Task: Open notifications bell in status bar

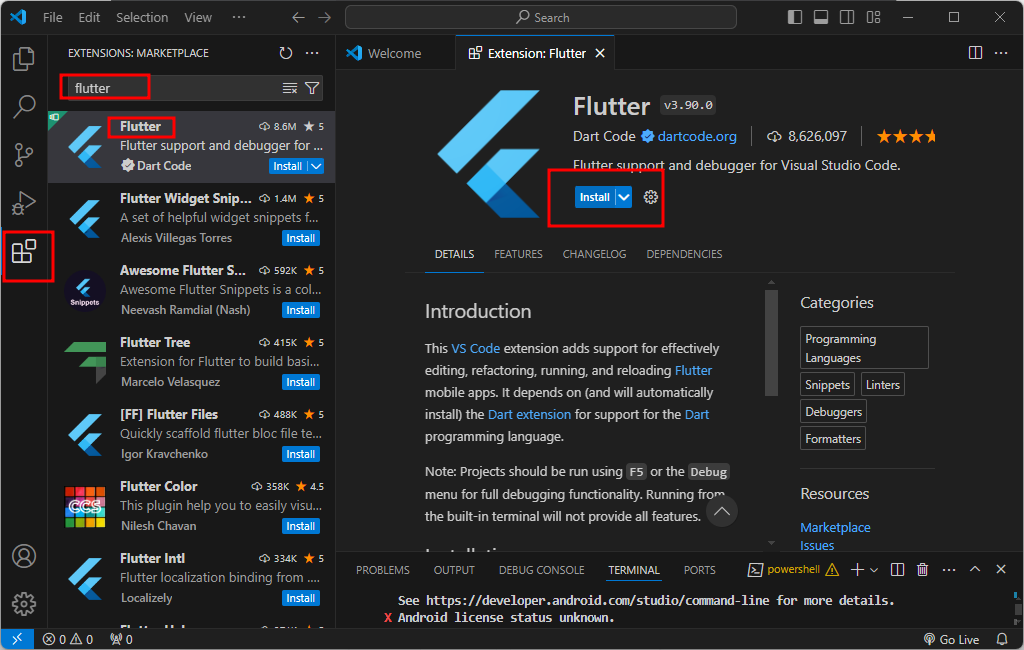Action: coord(1002,640)
